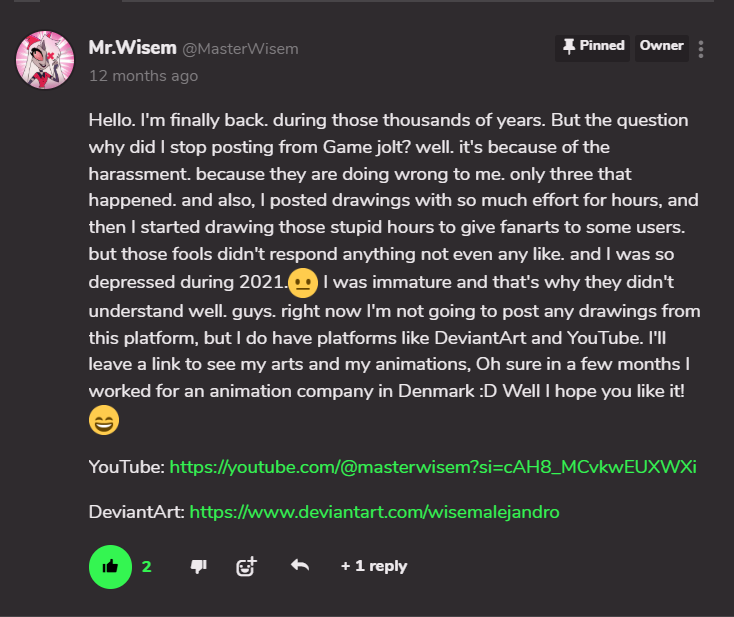Screen dimensions: 734x617
Task: Click the green thumbs-up like button
Action: coord(110,566)
